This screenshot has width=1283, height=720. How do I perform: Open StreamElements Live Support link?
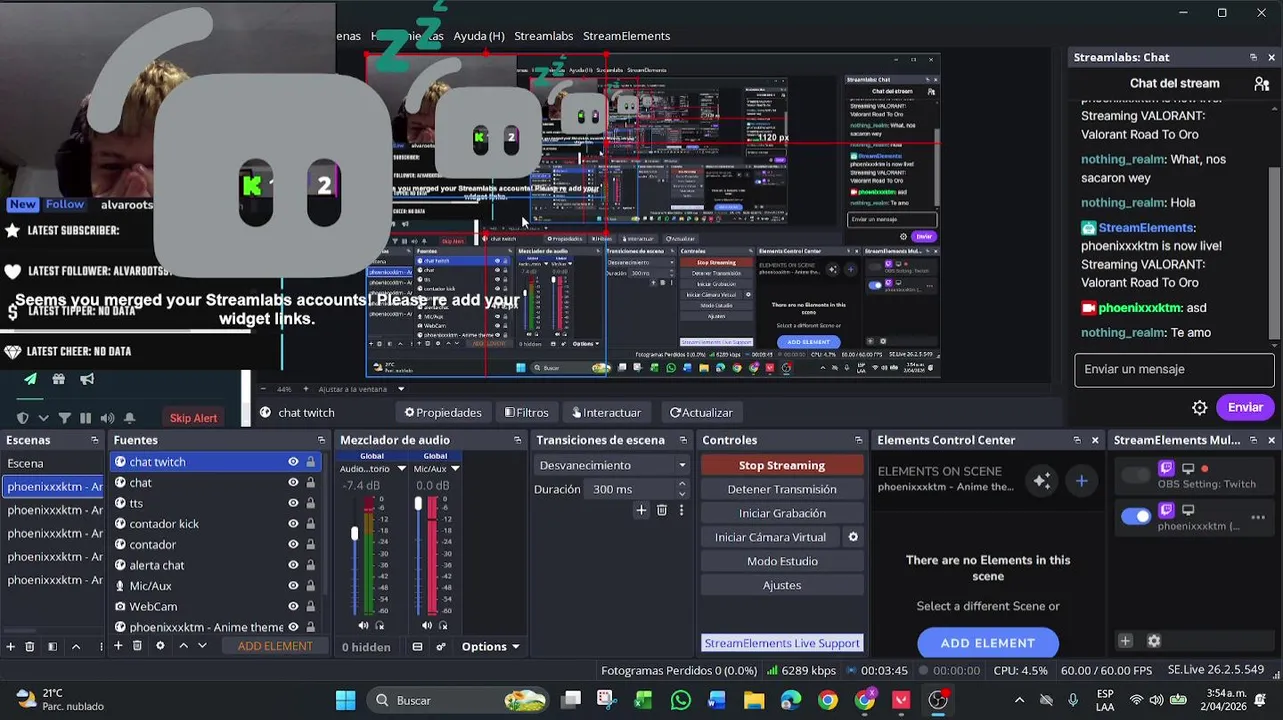point(782,643)
